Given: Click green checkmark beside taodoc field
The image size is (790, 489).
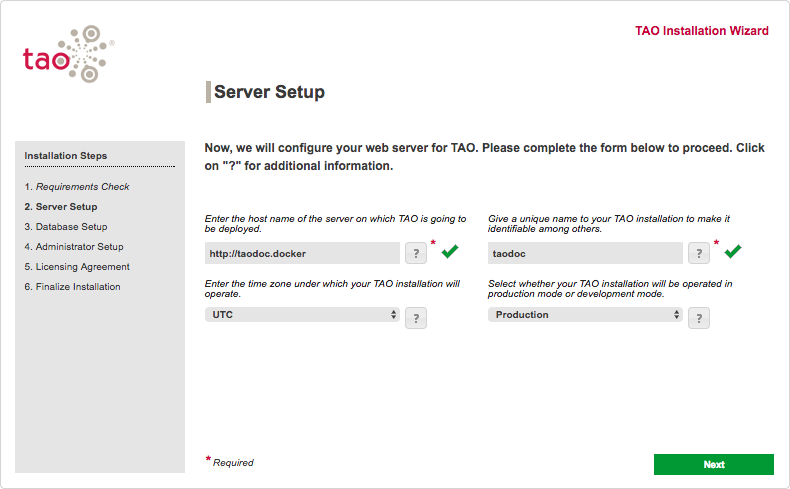Looking at the screenshot, I should pyautogui.click(x=733, y=251).
